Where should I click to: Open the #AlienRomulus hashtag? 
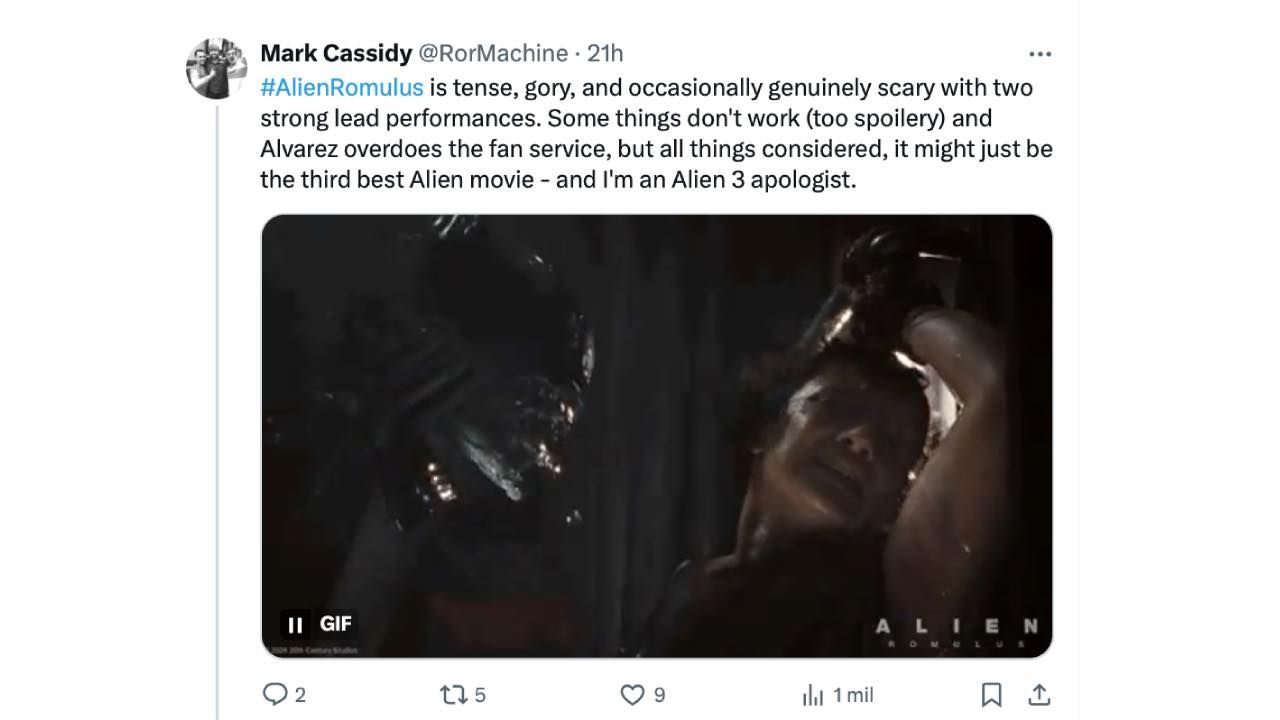pyautogui.click(x=341, y=87)
